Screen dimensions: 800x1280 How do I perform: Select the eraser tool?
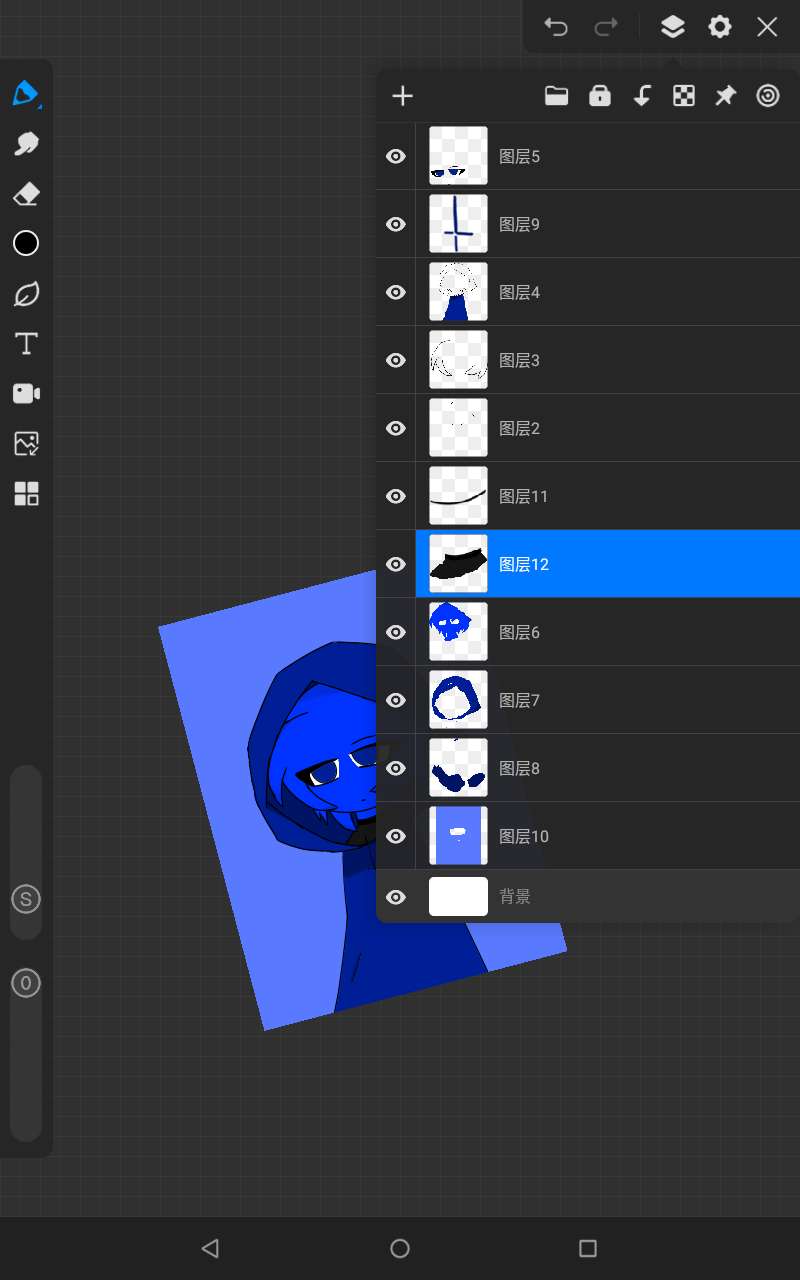[x=26, y=194]
